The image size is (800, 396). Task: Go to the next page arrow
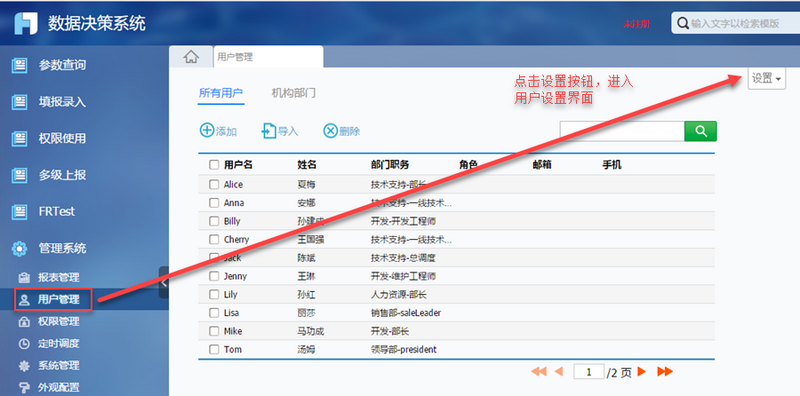pyautogui.click(x=642, y=372)
